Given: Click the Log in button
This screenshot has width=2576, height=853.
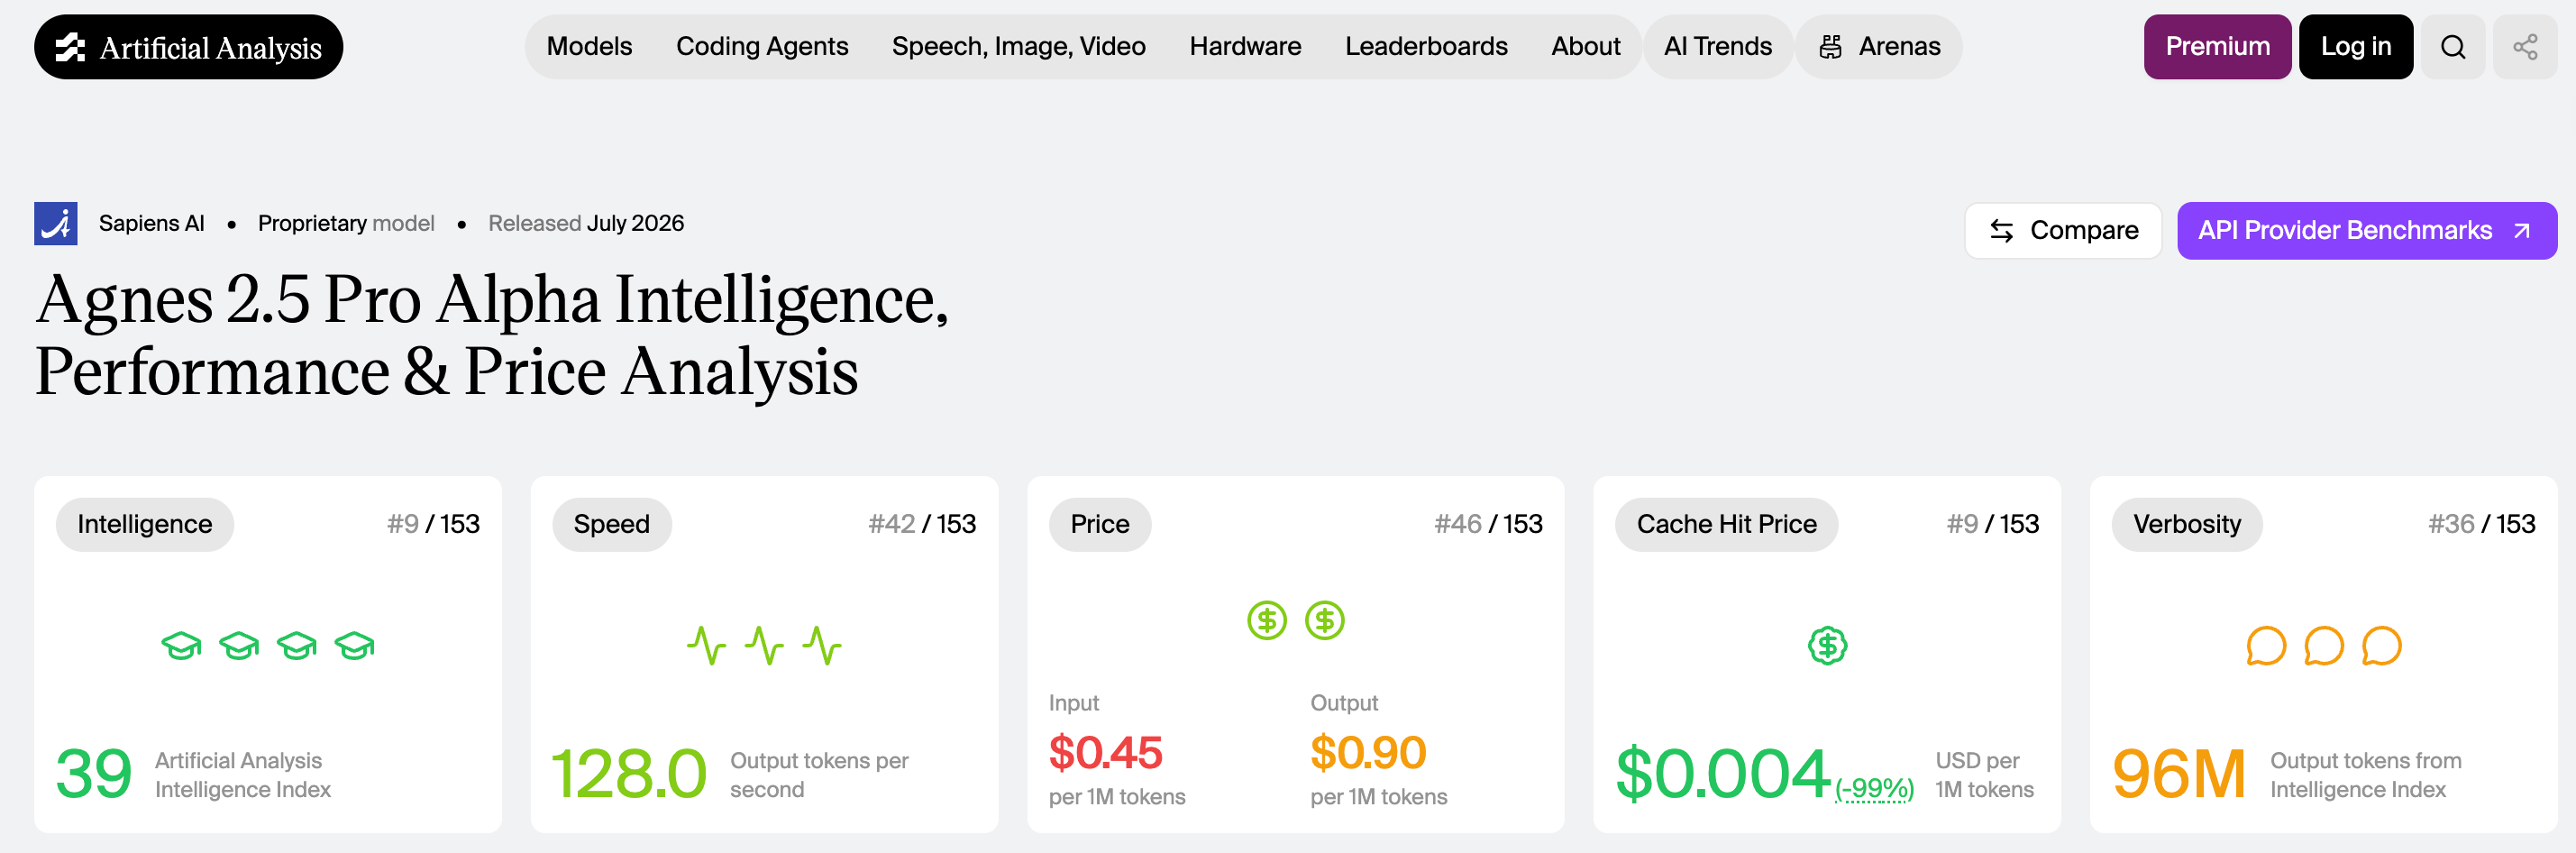Looking at the screenshot, I should click(x=2355, y=47).
